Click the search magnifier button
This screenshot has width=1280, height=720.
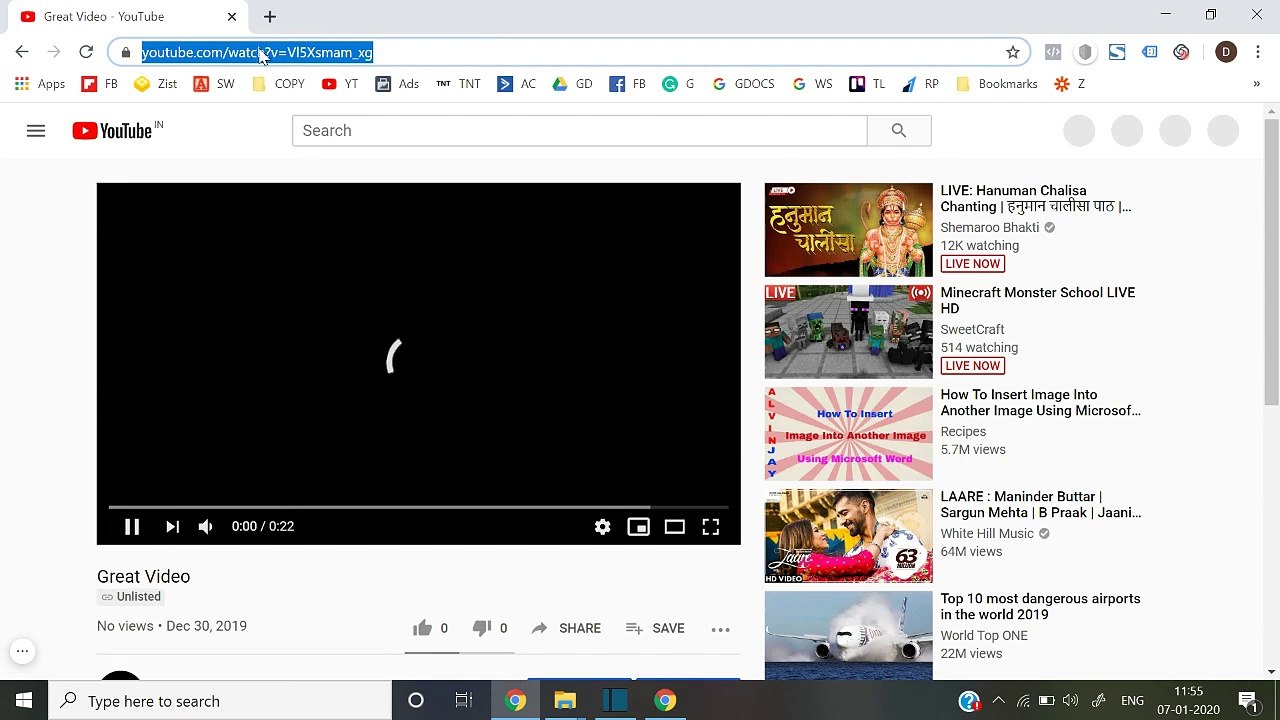tap(899, 131)
